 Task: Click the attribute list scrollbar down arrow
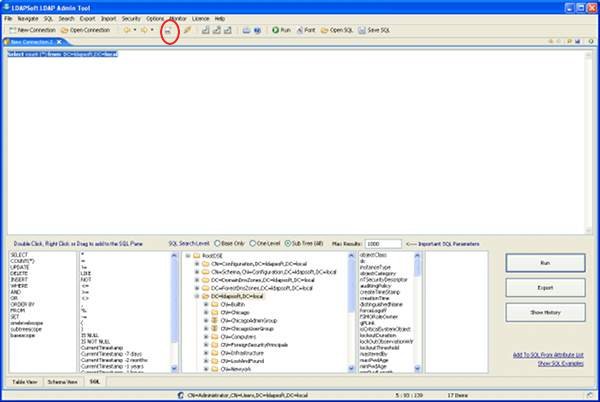point(417,369)
